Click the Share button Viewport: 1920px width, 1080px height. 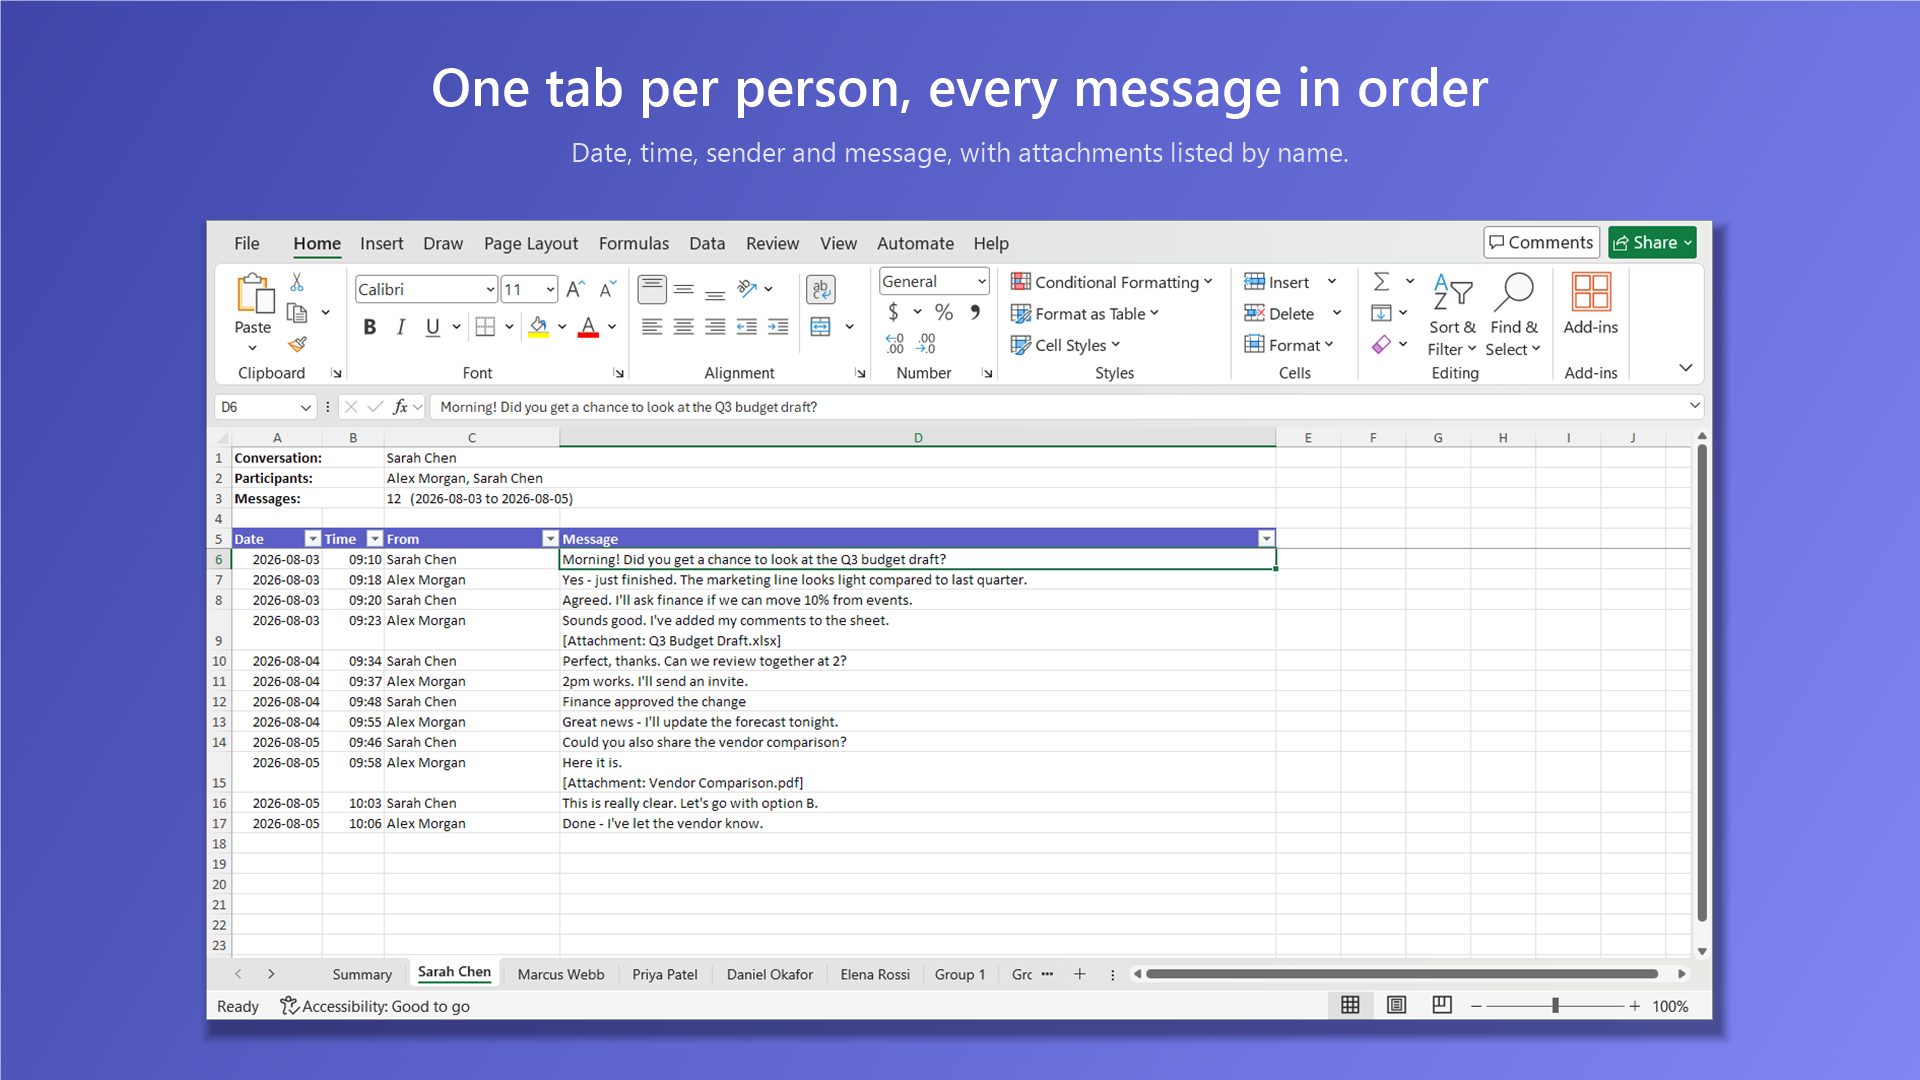(x=1652, y=243)
